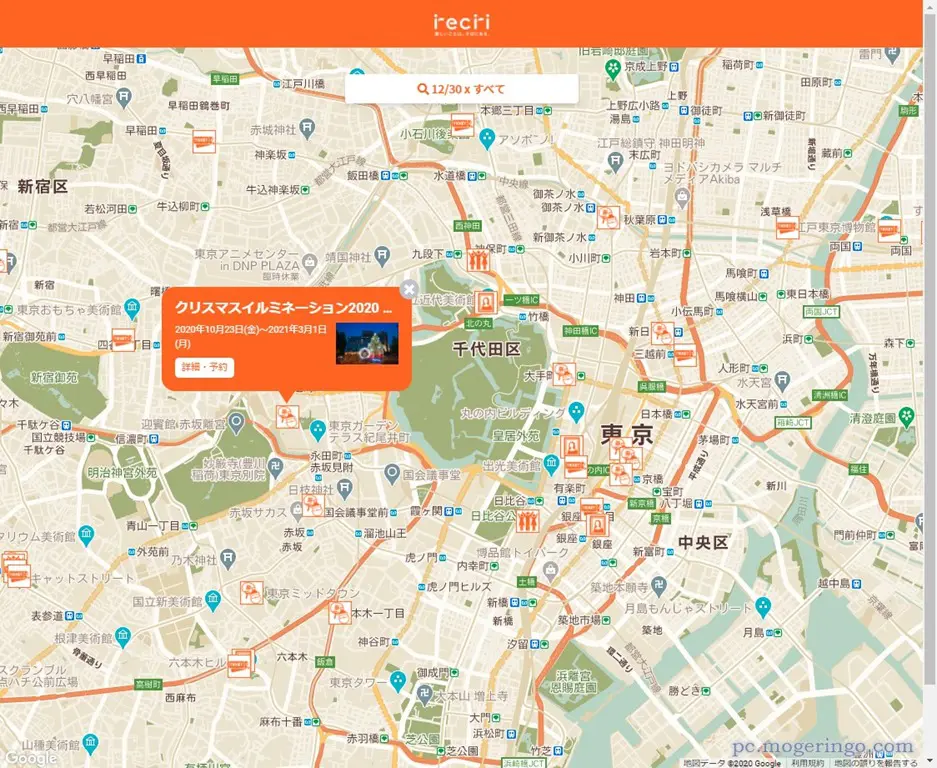This screenshot has height=768, width=937.
Task: Select the ticket marker near 四谷三丁目
Action: pyautogui.click(x=124, y=340)
